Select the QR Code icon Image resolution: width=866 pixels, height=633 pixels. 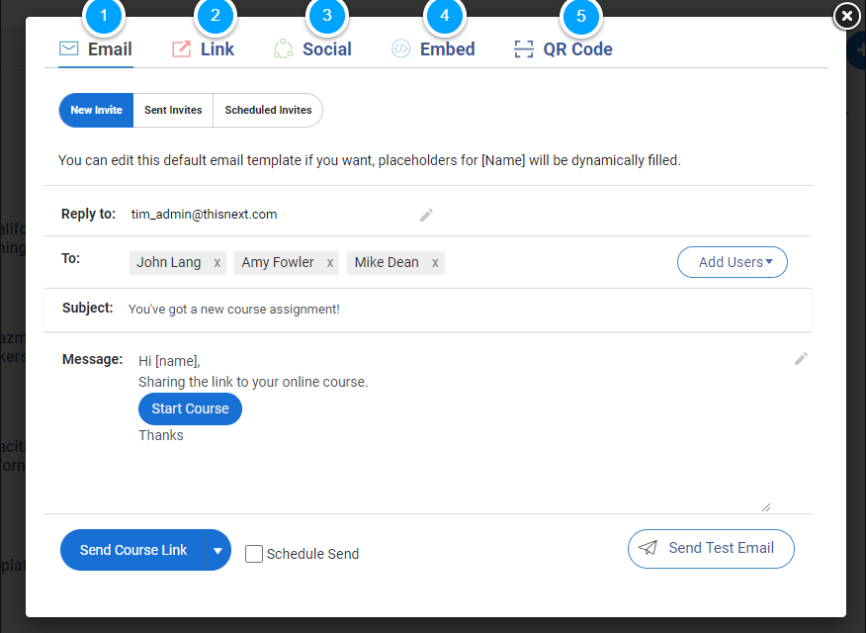click(524, 48)
